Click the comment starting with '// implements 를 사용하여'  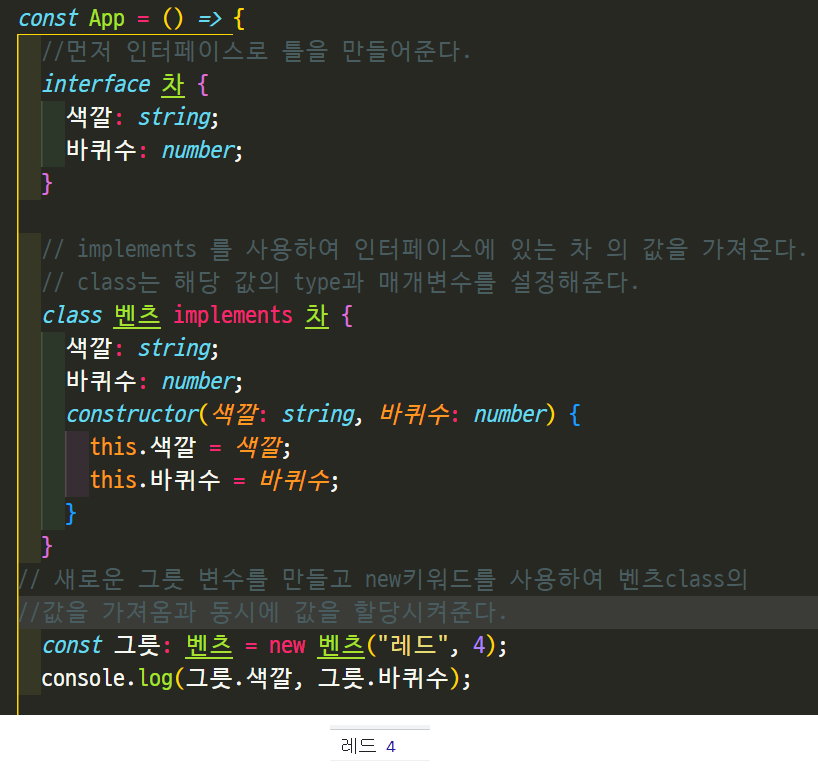[x=424, y=249]
